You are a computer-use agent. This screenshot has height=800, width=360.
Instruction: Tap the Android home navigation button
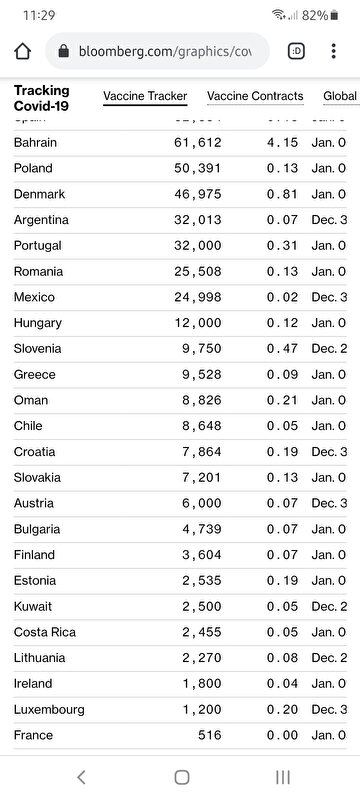pos(182,777)
